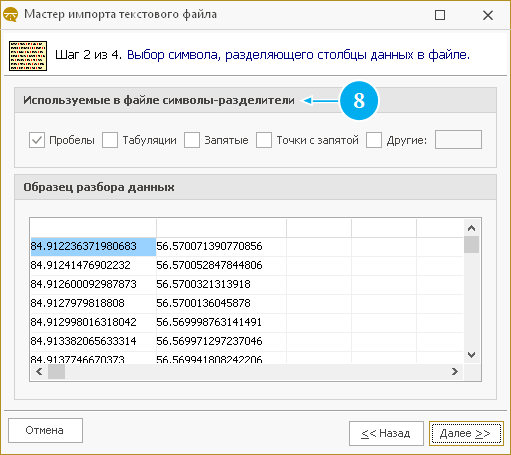Maximize the import wizard window
511x455 pixels.
tap(440, 15)
